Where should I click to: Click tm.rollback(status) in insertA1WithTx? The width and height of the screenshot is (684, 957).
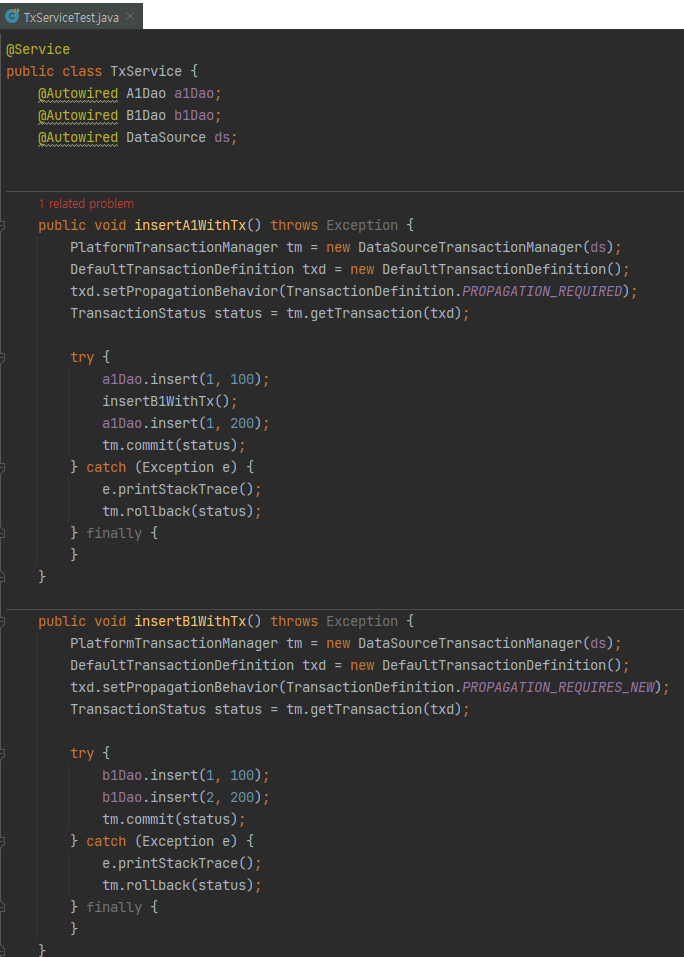(x=178, y=511)
